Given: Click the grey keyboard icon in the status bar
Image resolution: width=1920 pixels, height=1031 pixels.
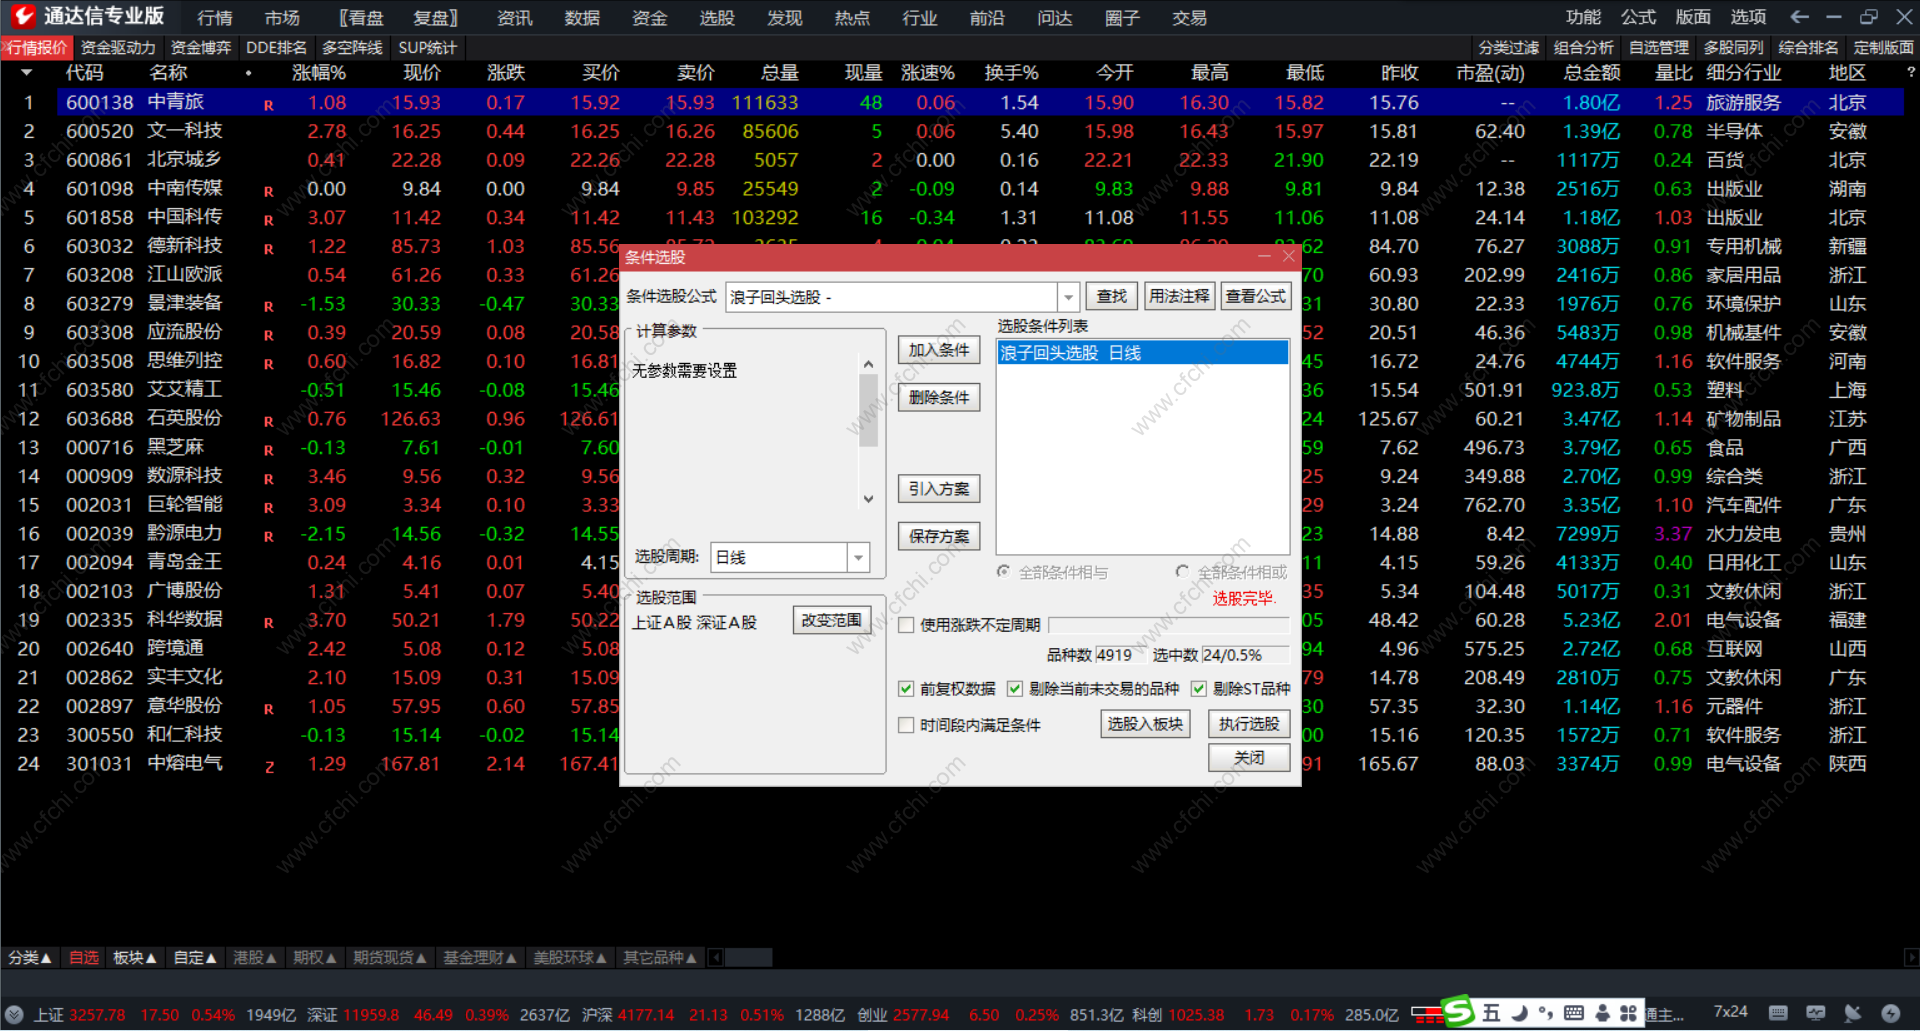Looking at the screenshot, I should 1777,1013.
